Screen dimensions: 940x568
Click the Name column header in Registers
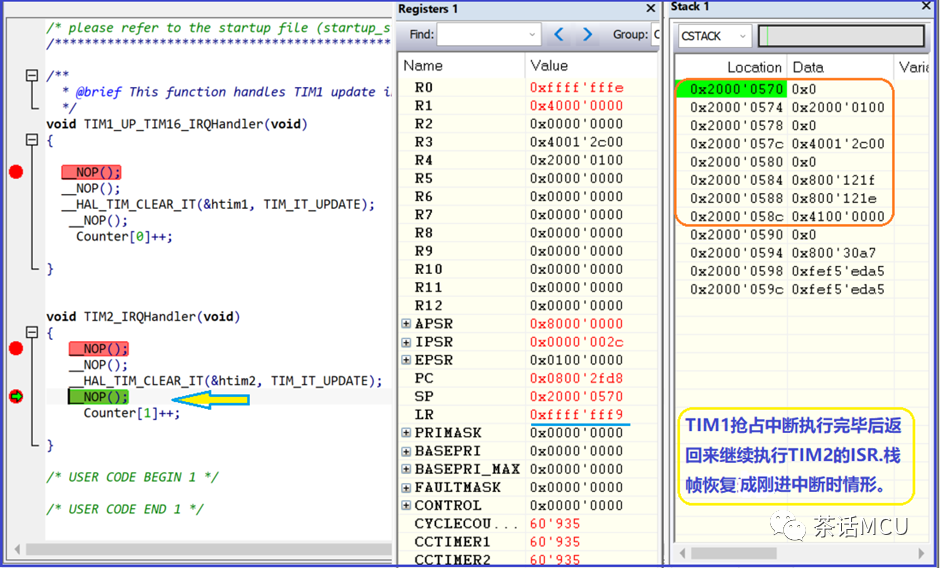tap(461, 66)
